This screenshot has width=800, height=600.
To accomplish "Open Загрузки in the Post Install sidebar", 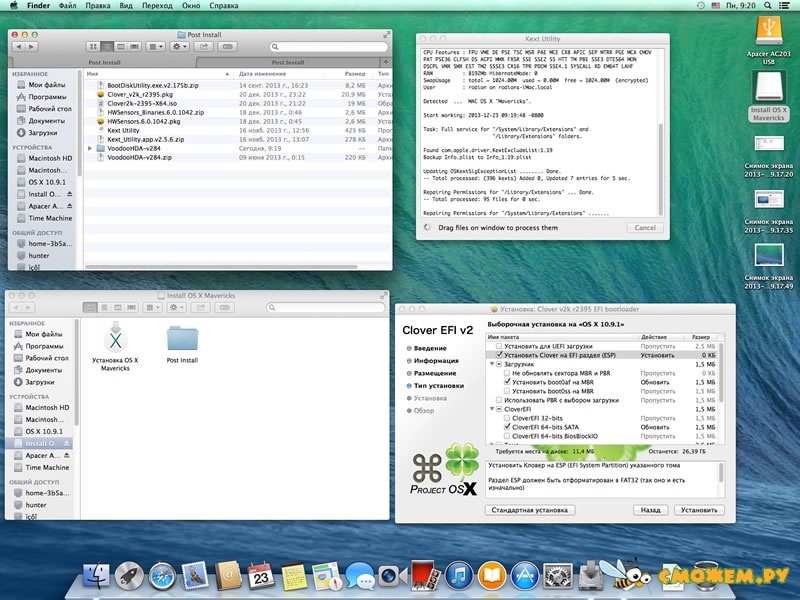I will 43,133.
